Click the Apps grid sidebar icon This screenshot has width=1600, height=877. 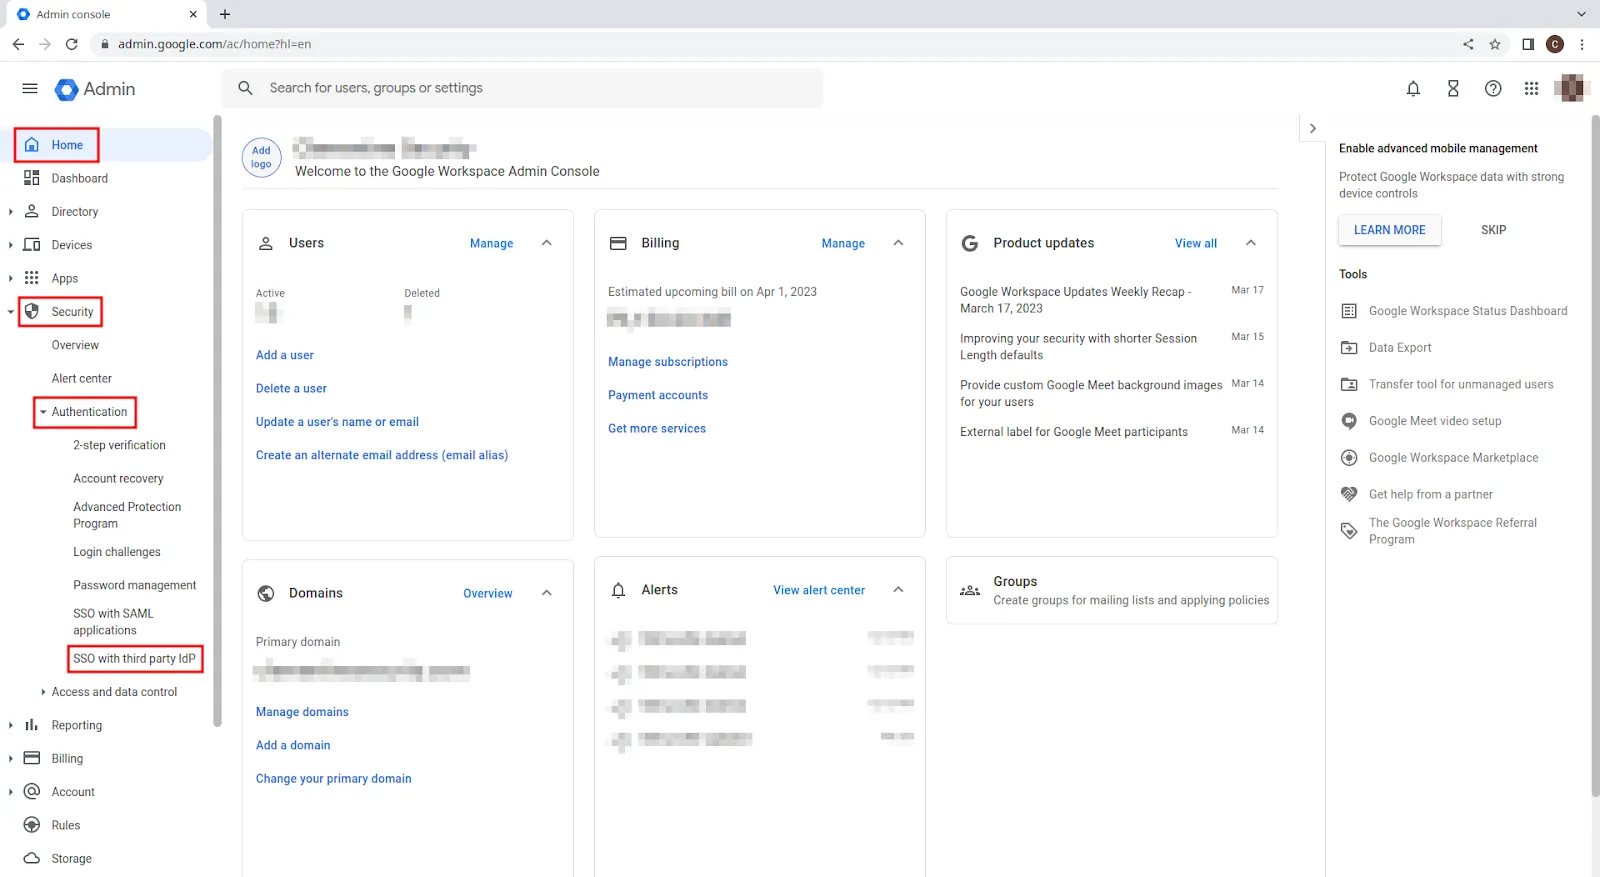[x=32, y=278]
